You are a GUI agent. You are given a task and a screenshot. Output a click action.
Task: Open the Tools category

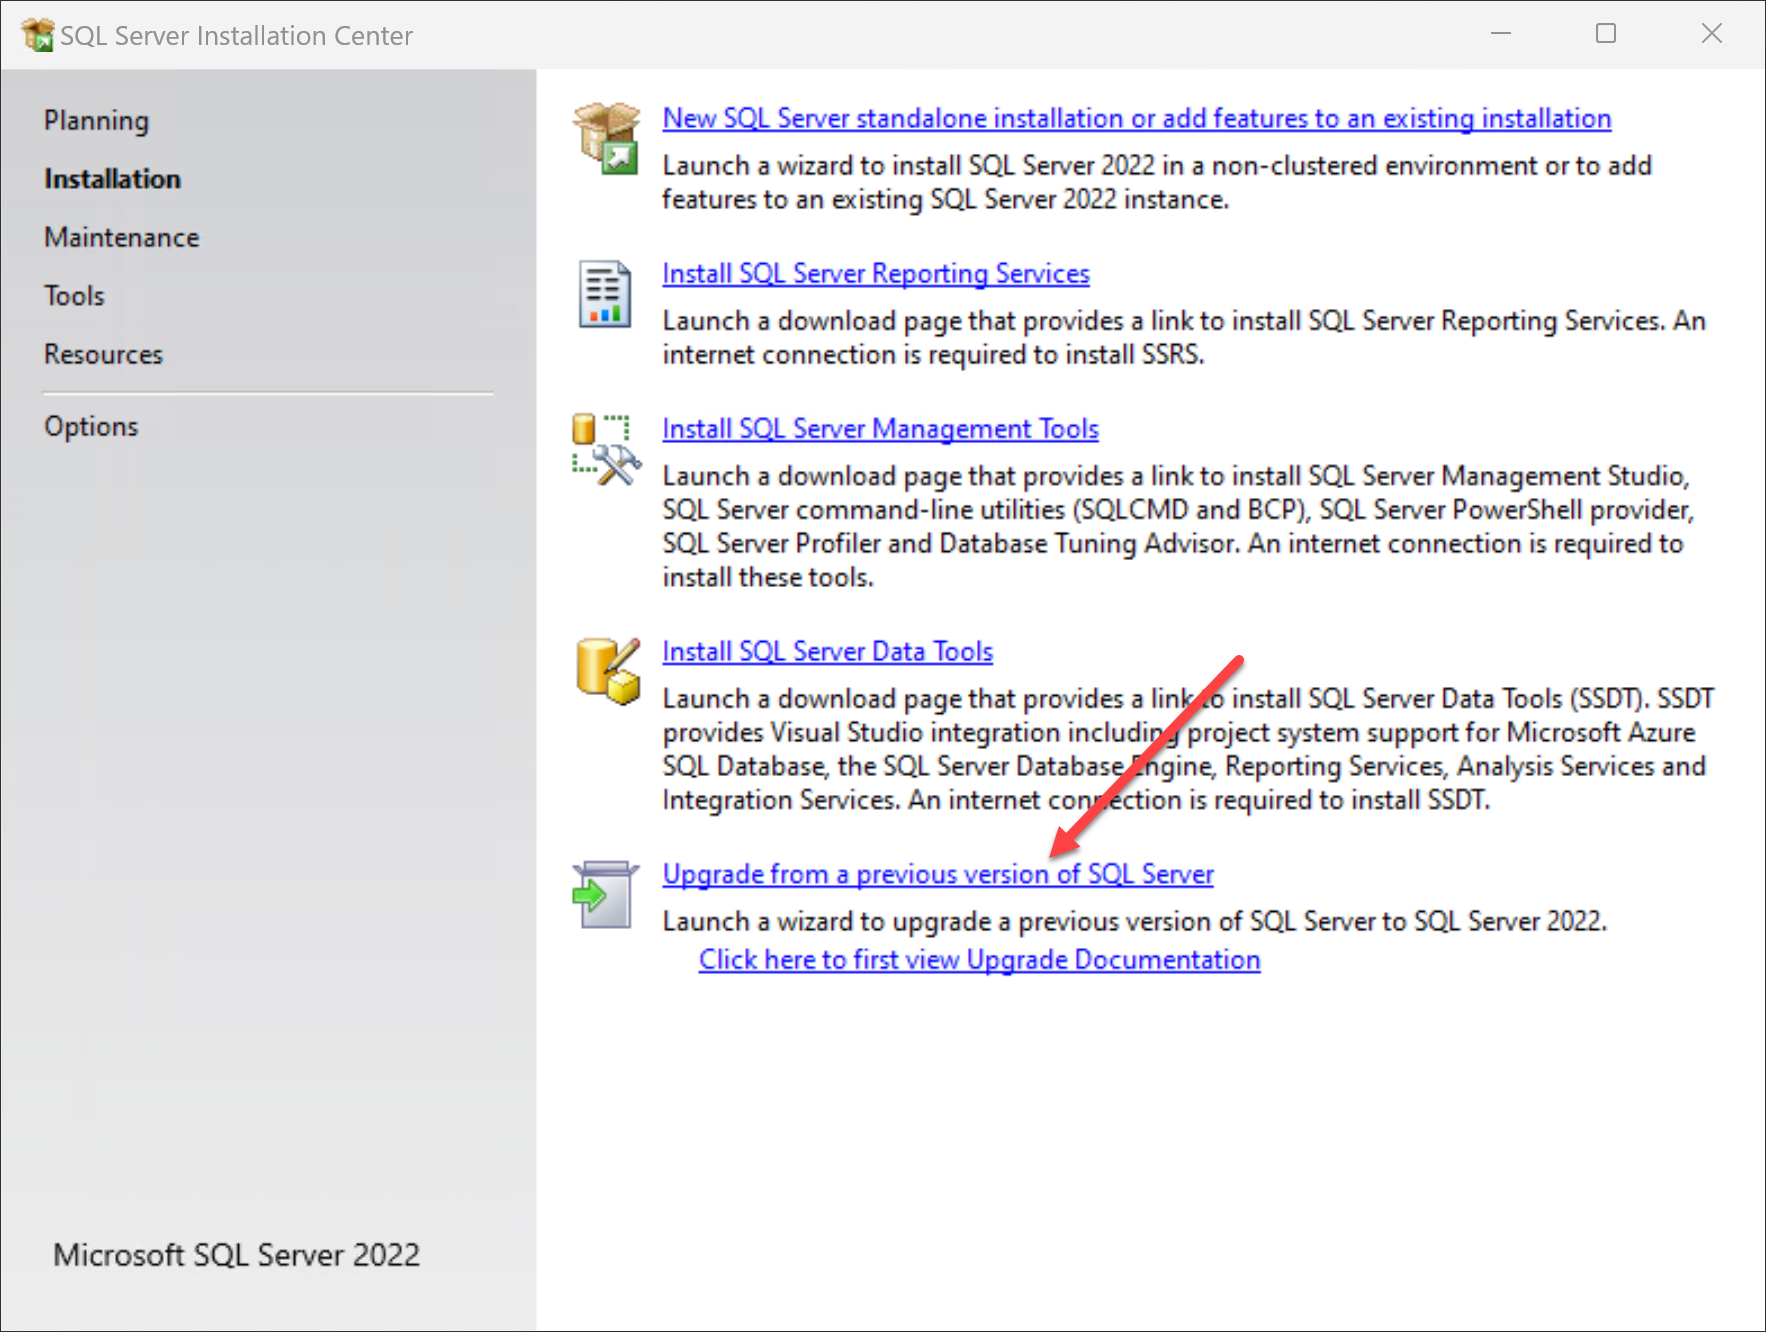[x=74, y=296]
